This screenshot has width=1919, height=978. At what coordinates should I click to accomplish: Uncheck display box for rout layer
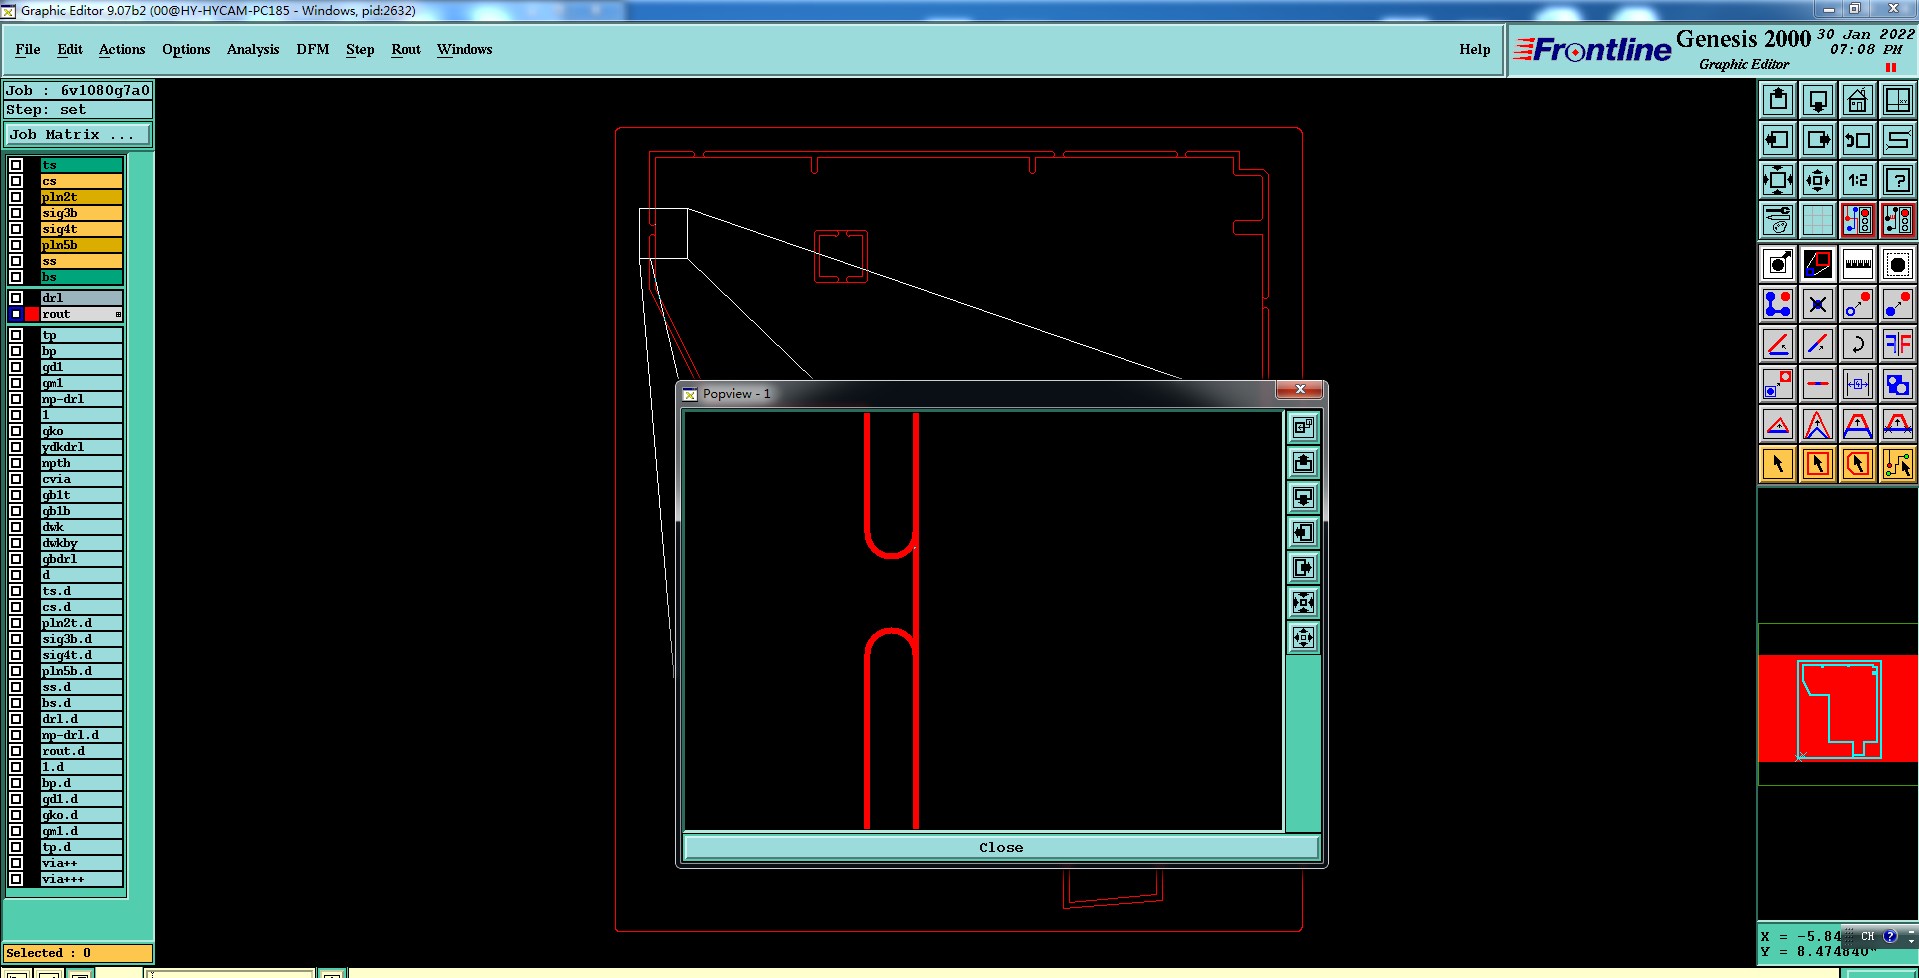pyautogui.click(x=16, y=314)
